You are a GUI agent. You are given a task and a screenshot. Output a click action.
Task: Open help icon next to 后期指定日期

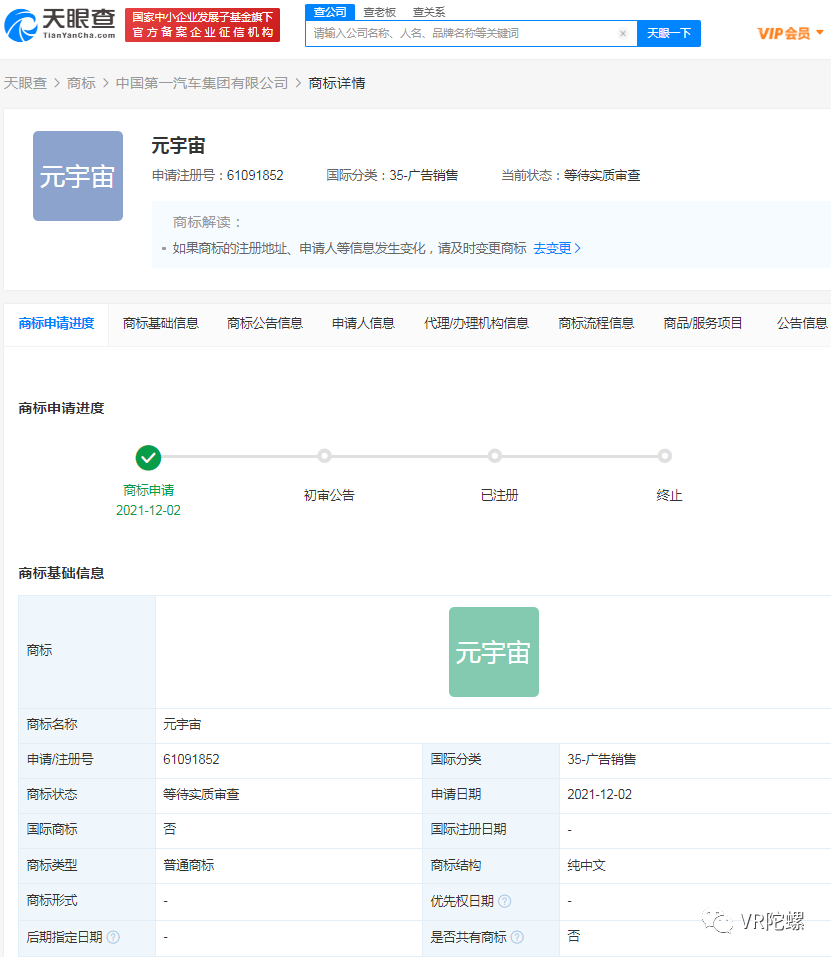(x=113, y=937)
